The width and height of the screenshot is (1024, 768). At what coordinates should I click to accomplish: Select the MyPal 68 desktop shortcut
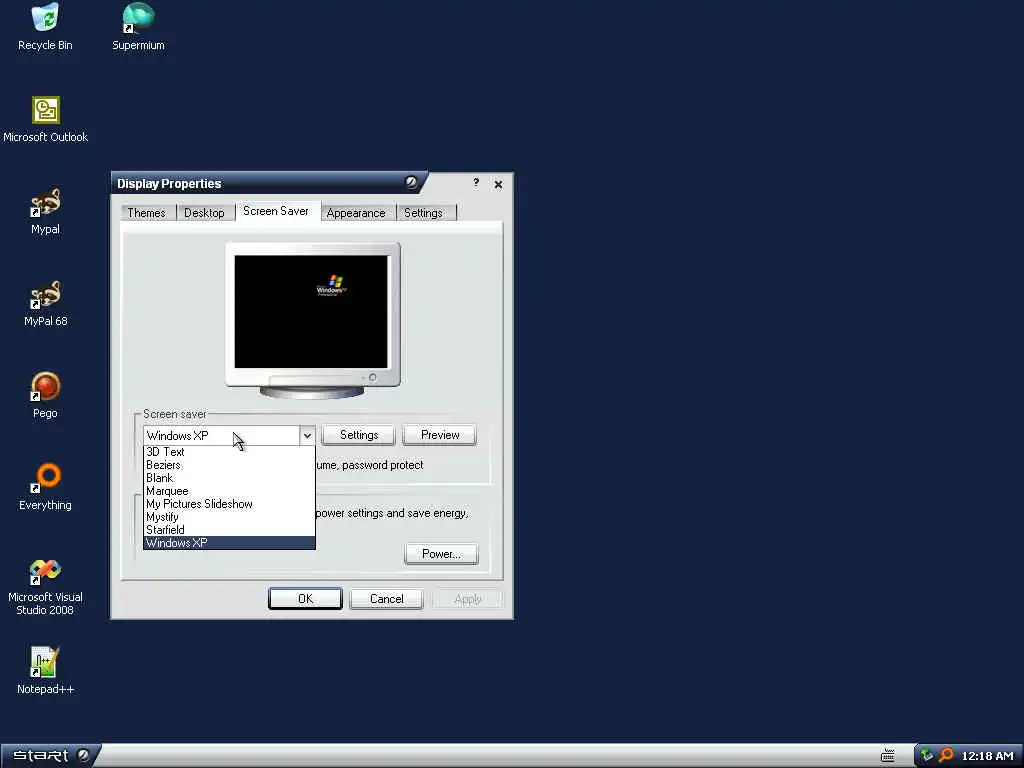(x=45, y=304)
